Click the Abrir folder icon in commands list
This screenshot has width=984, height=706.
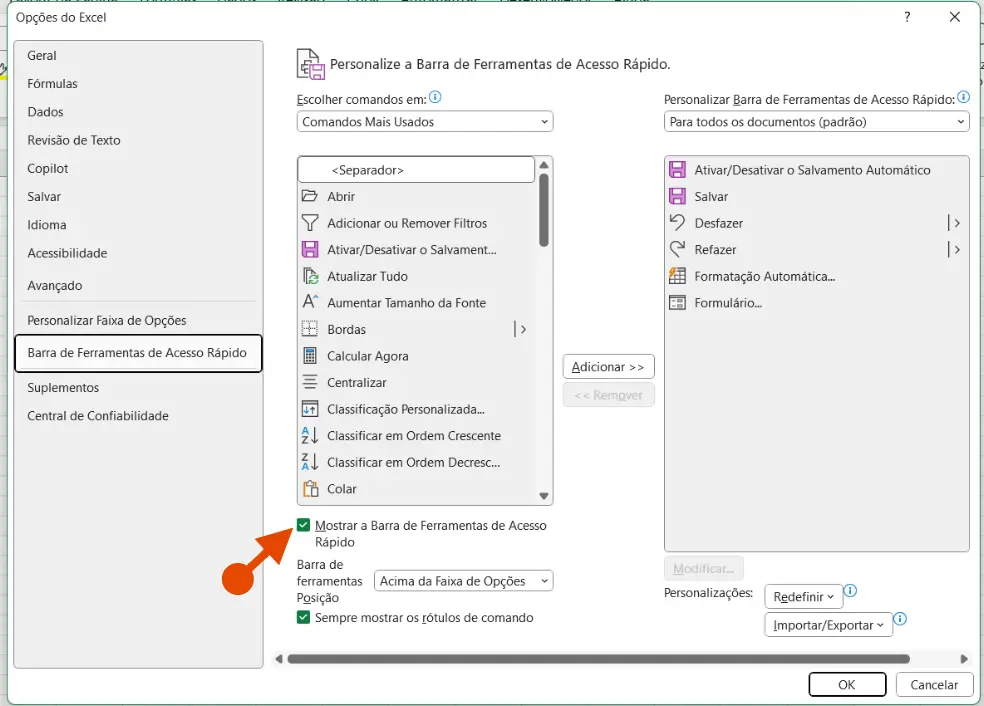point(309,196)
